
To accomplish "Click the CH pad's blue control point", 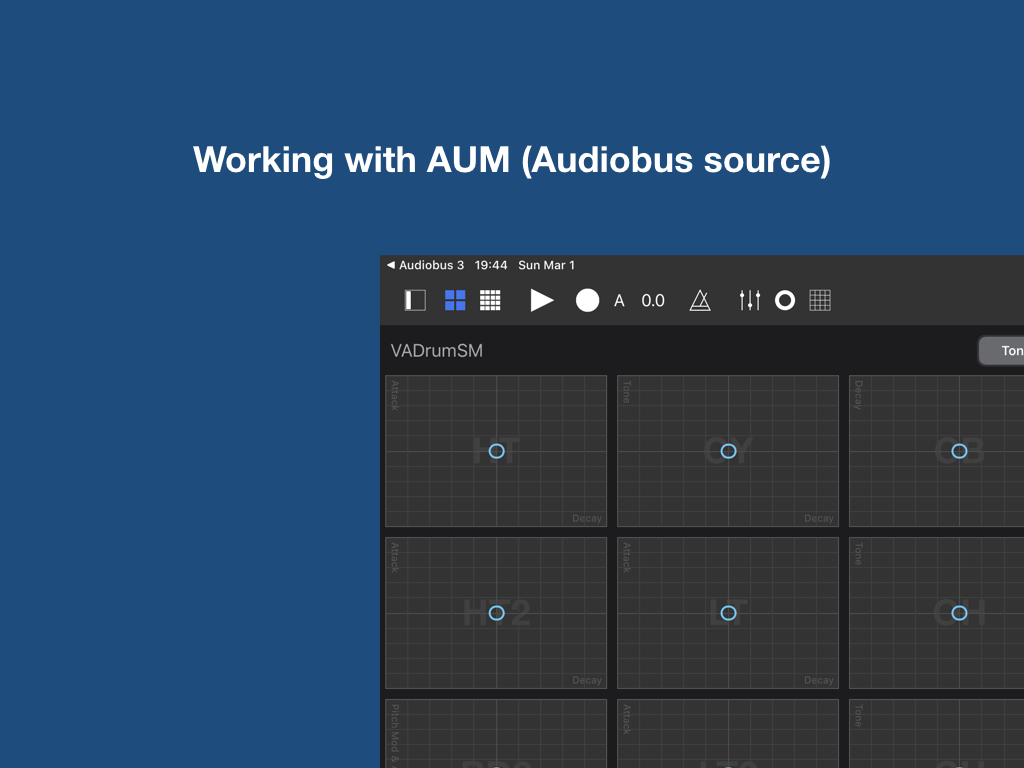I will coord(959,613).
